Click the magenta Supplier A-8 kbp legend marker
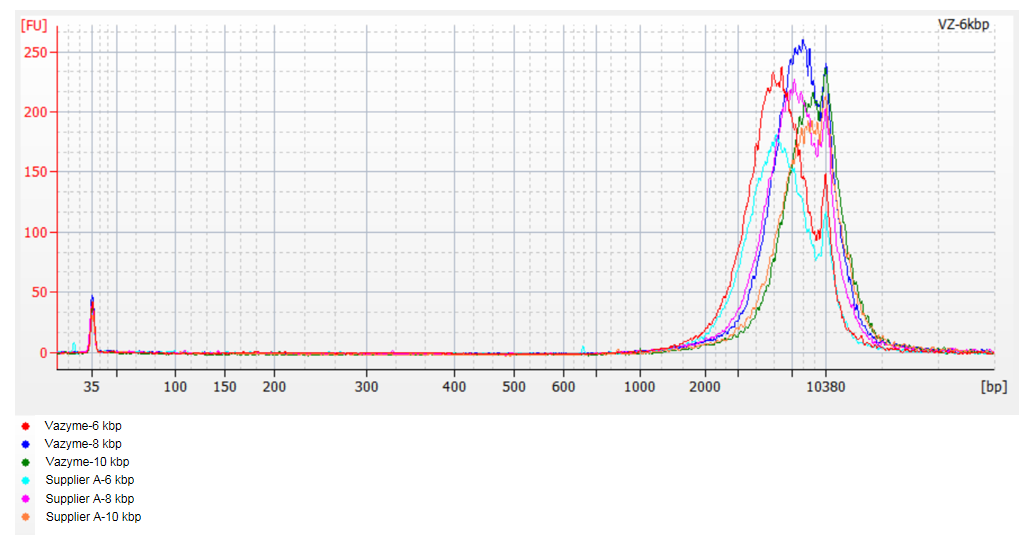 [25, 498]
